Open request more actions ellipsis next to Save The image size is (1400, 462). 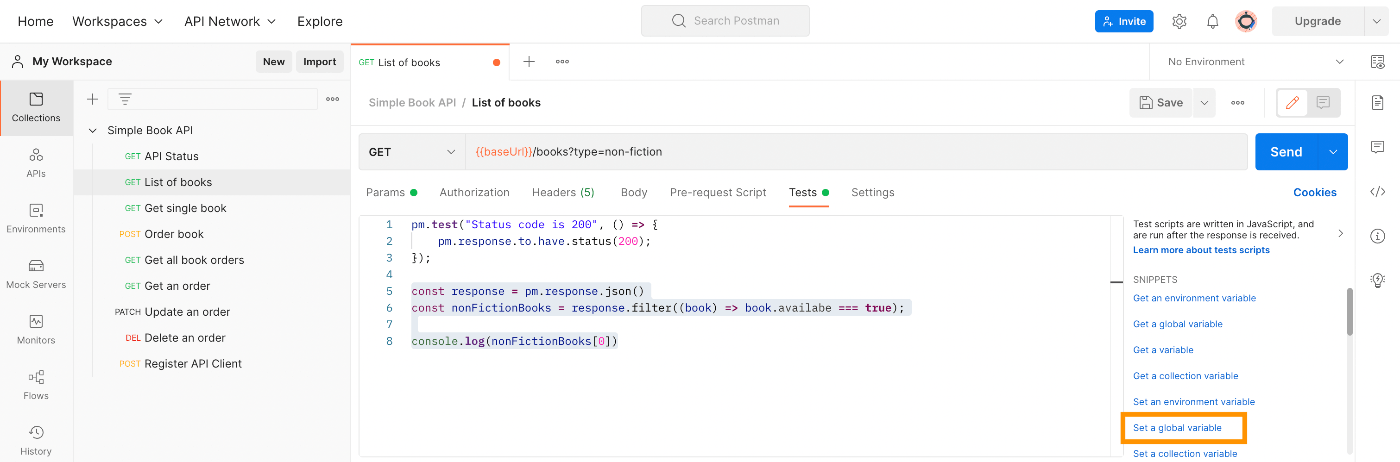pos(1238,102)
